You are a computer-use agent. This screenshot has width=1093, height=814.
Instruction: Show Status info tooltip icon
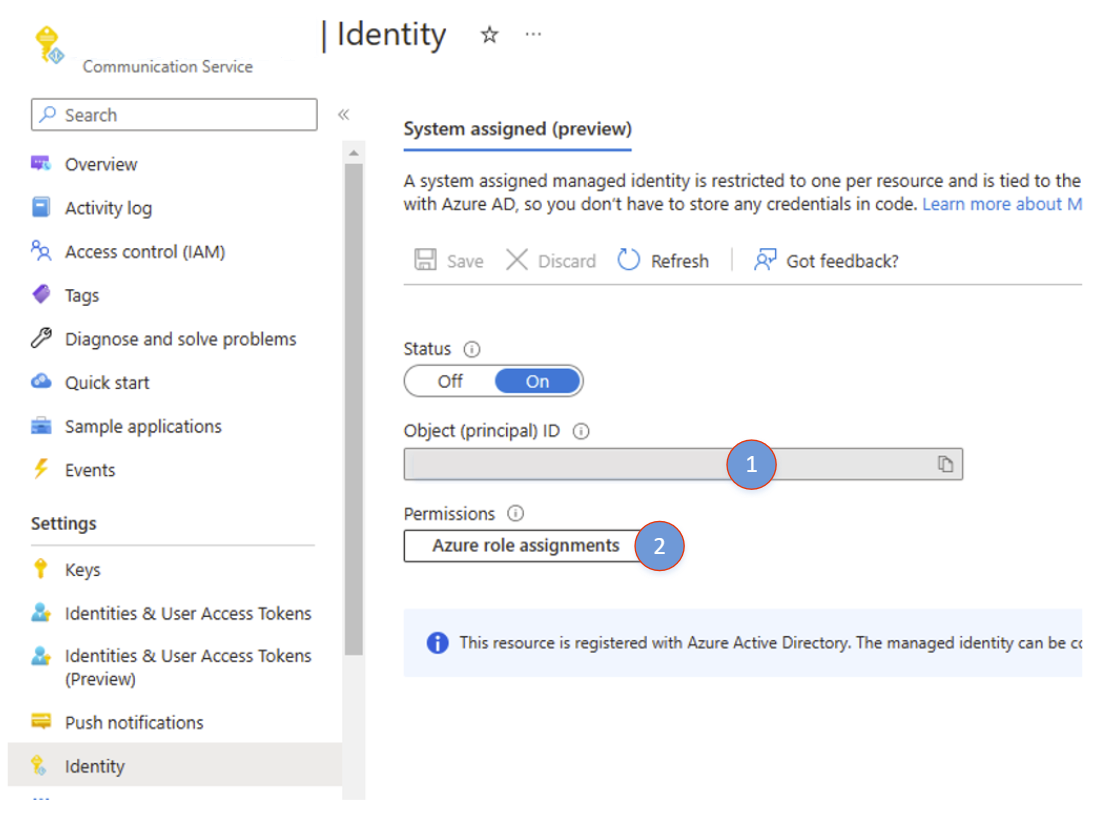click(x=472, y=349)
